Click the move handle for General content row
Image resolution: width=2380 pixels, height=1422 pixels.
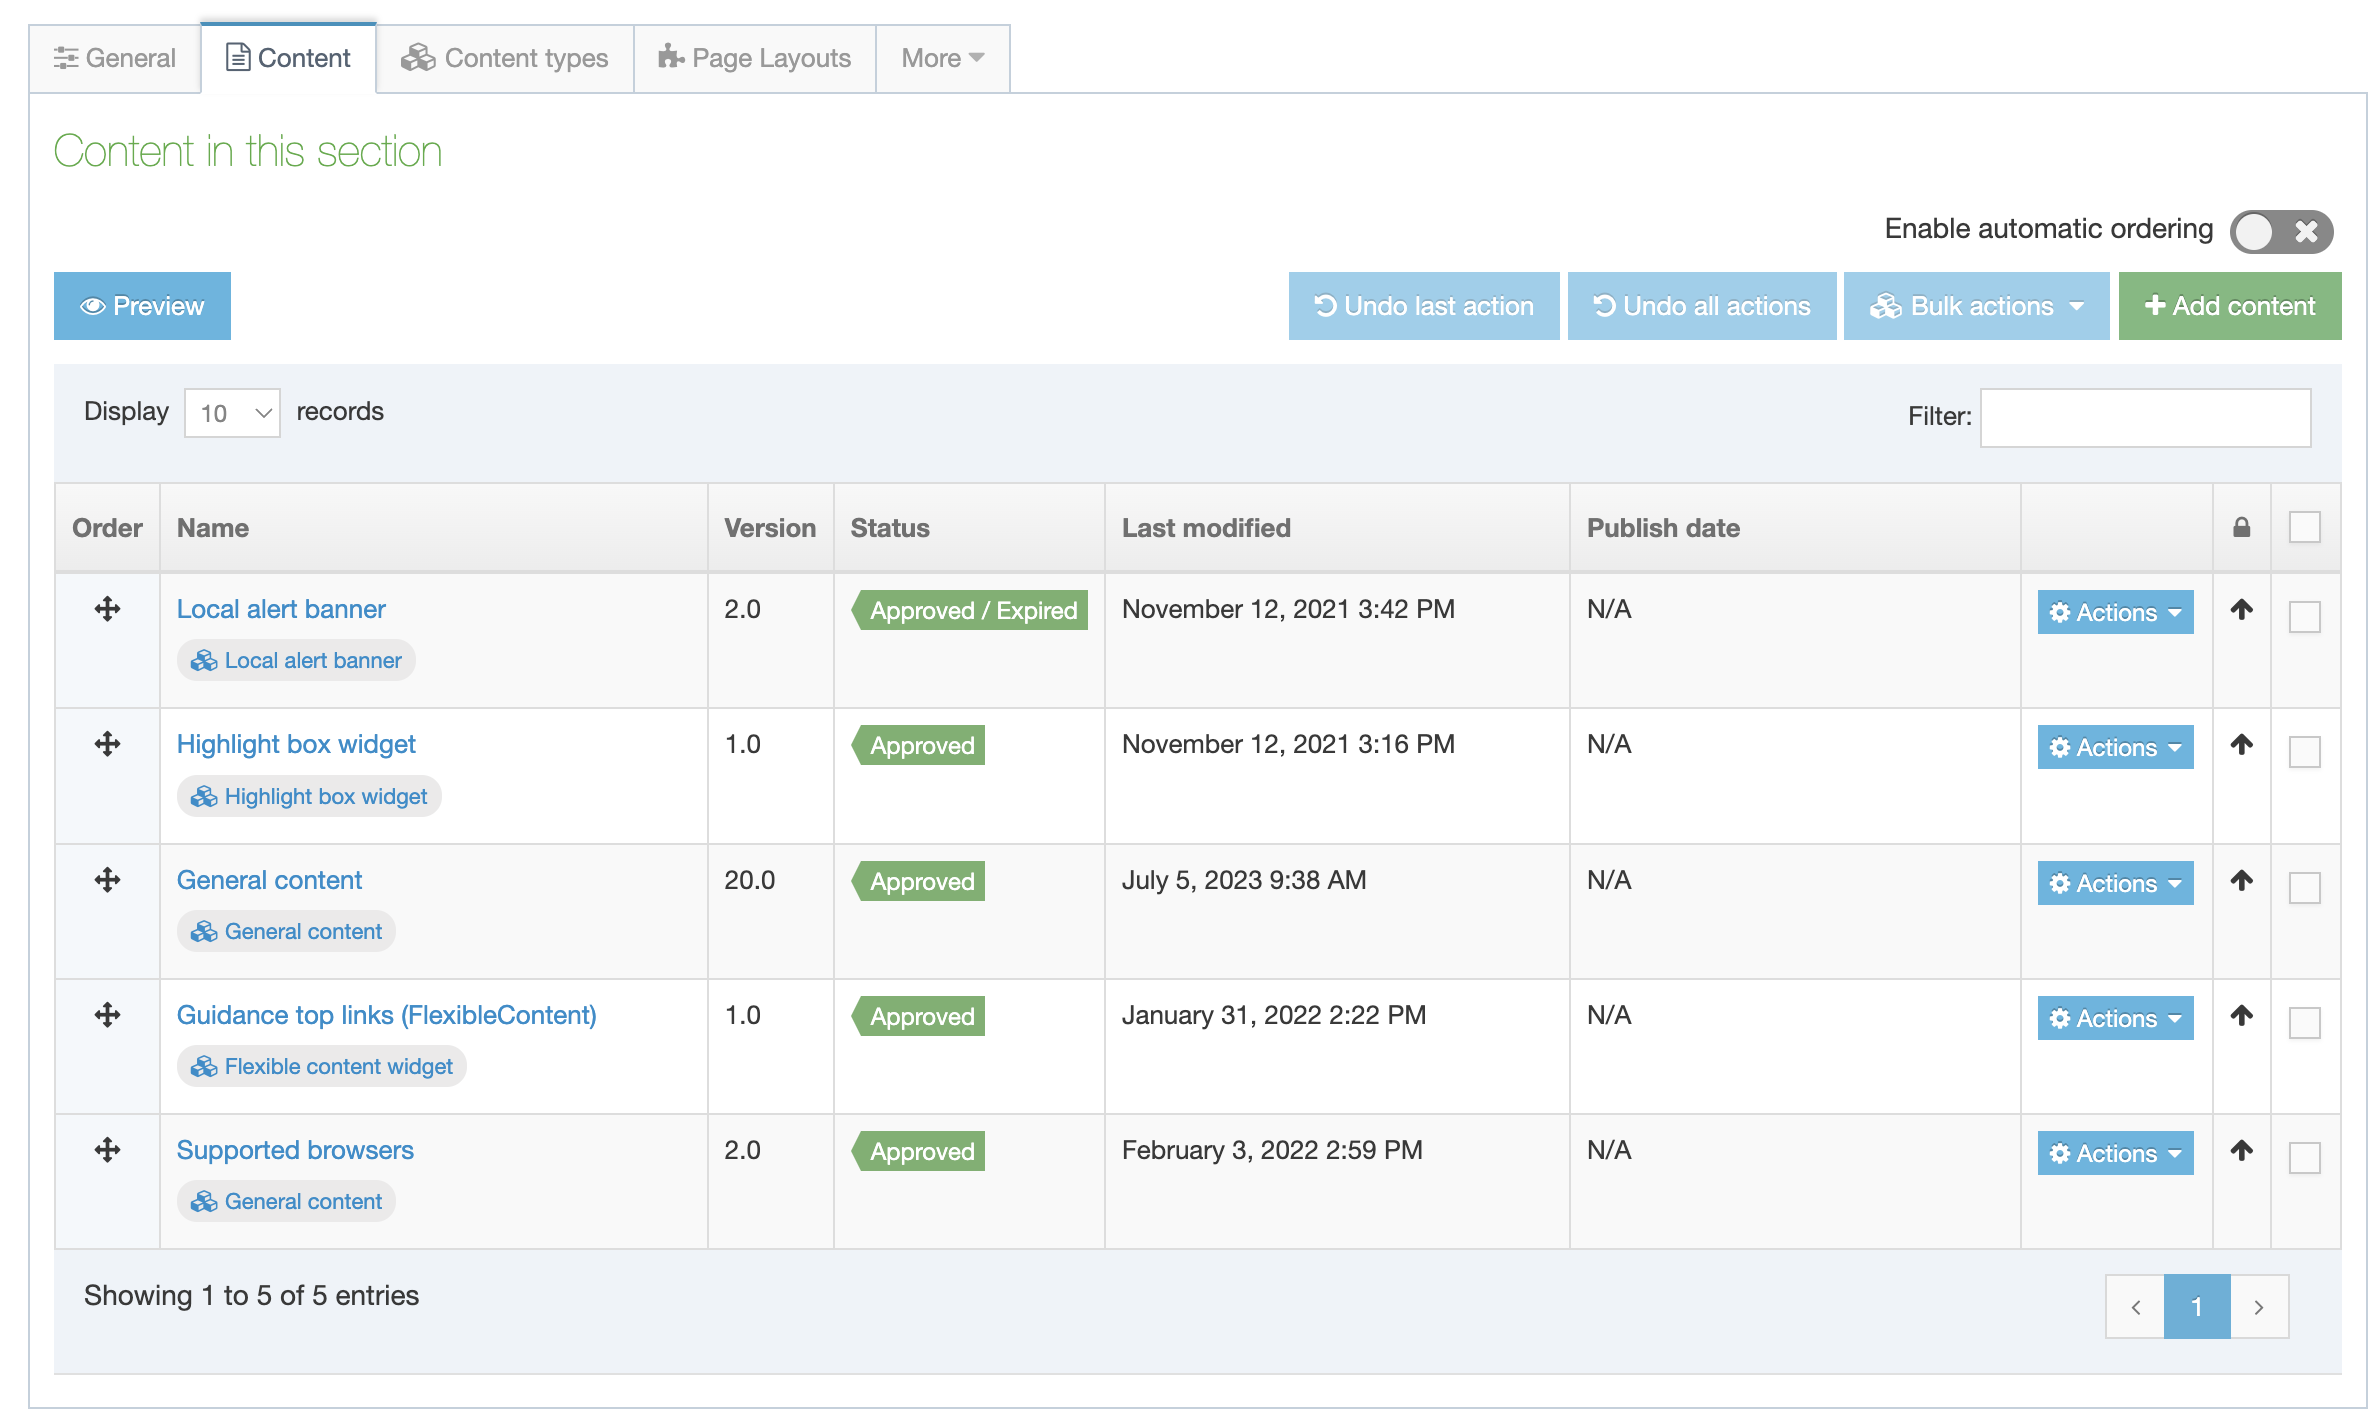click(x=107, y=880)
